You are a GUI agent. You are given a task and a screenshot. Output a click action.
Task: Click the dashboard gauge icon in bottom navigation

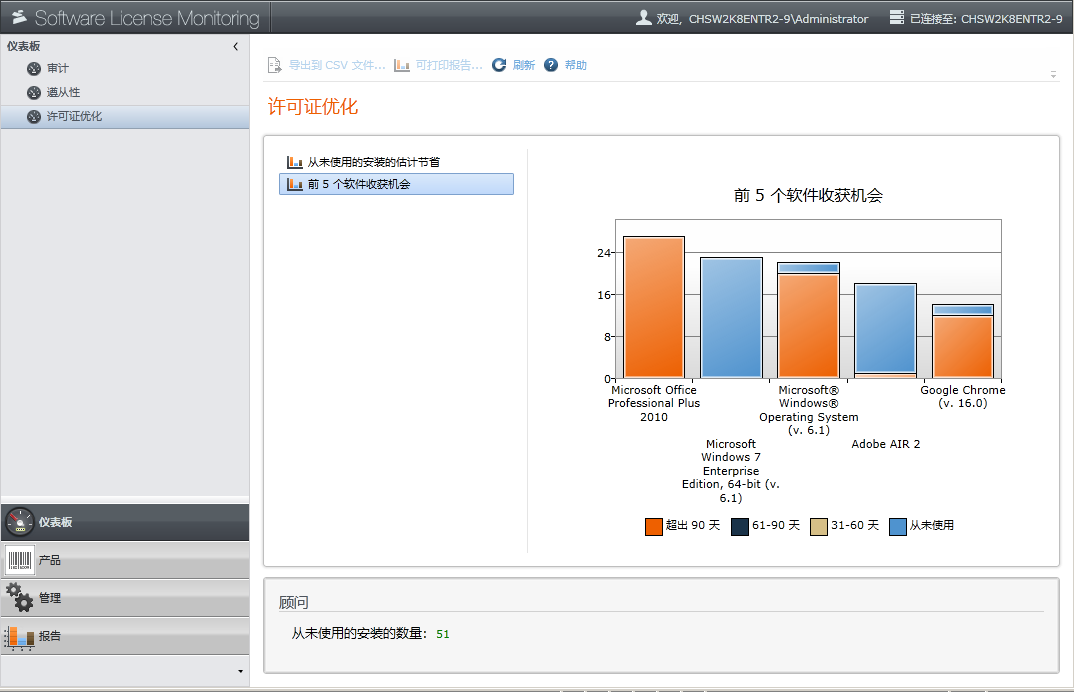[x=20, y=522]
